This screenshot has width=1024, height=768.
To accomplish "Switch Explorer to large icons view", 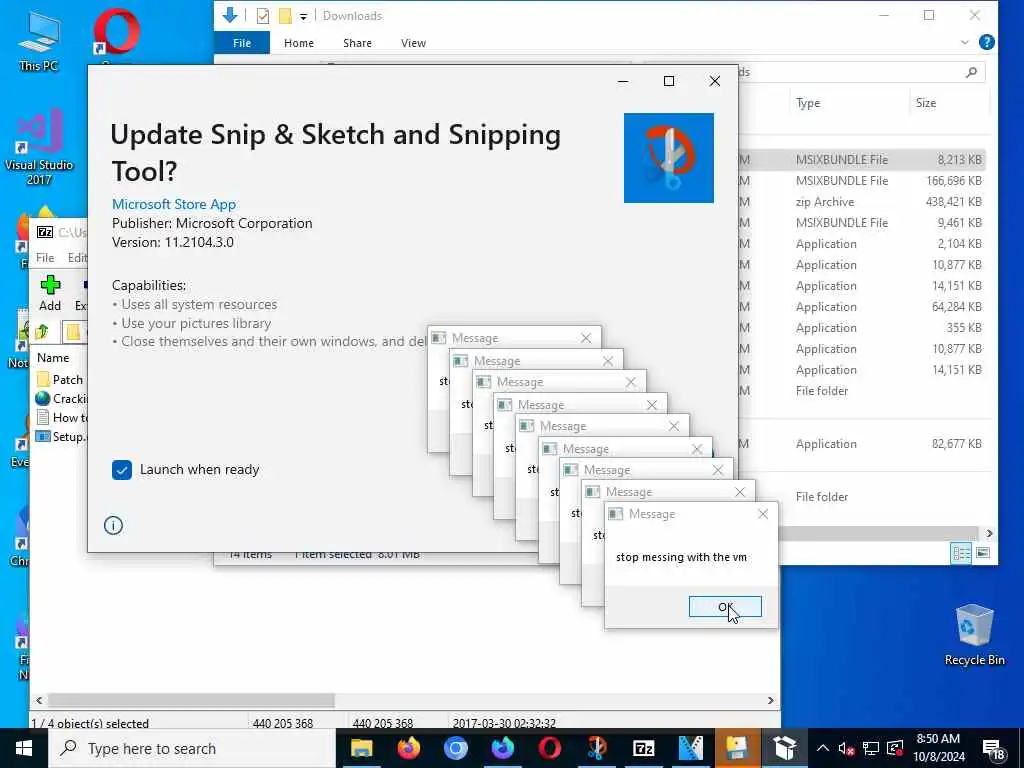I will [x=982, y=553].
